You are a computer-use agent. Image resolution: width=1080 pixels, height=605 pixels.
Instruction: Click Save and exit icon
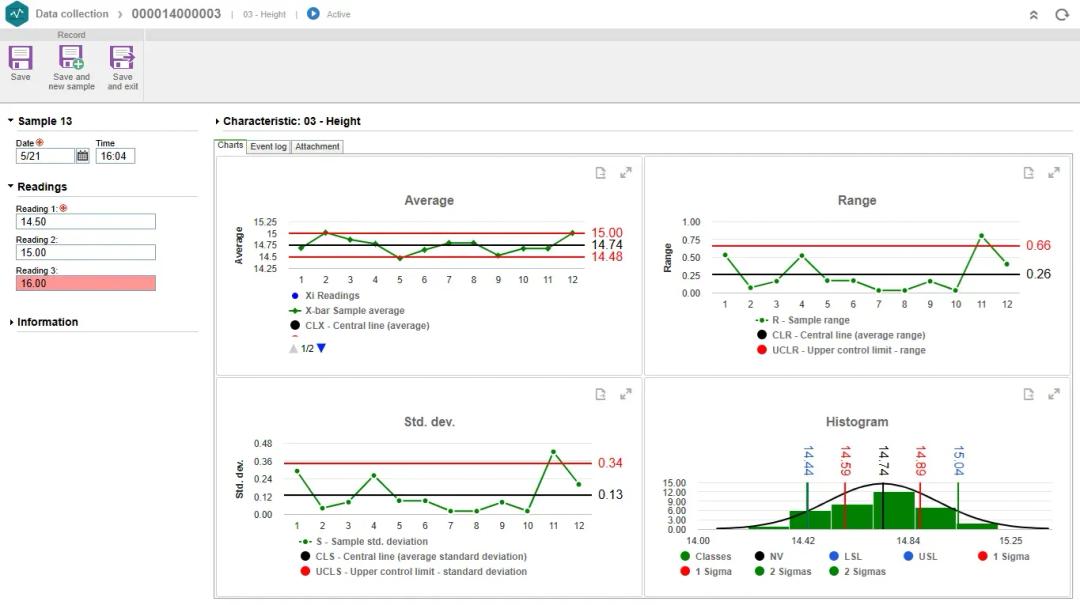122,59
